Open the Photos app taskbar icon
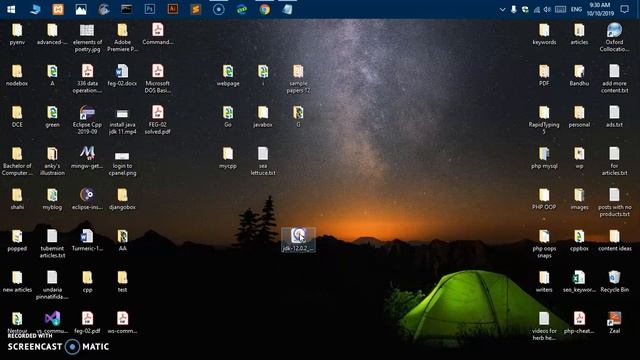Viewport: 640px width, 360px height. [x=81, y=9]
